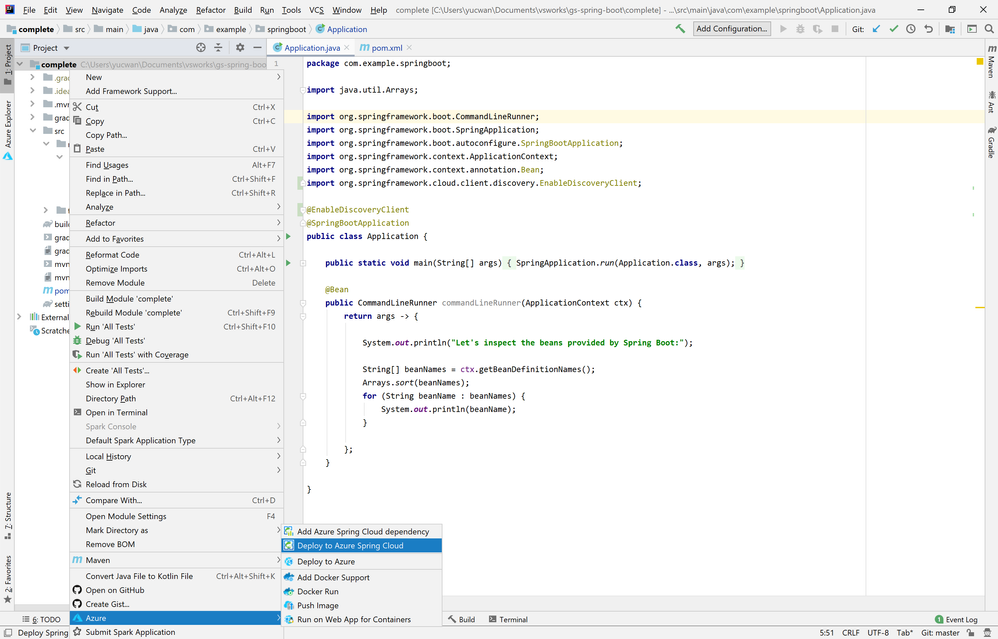Expand the Local History submenu
The image size is (998, 639).
pyautogui.click(x=176, y=456)
